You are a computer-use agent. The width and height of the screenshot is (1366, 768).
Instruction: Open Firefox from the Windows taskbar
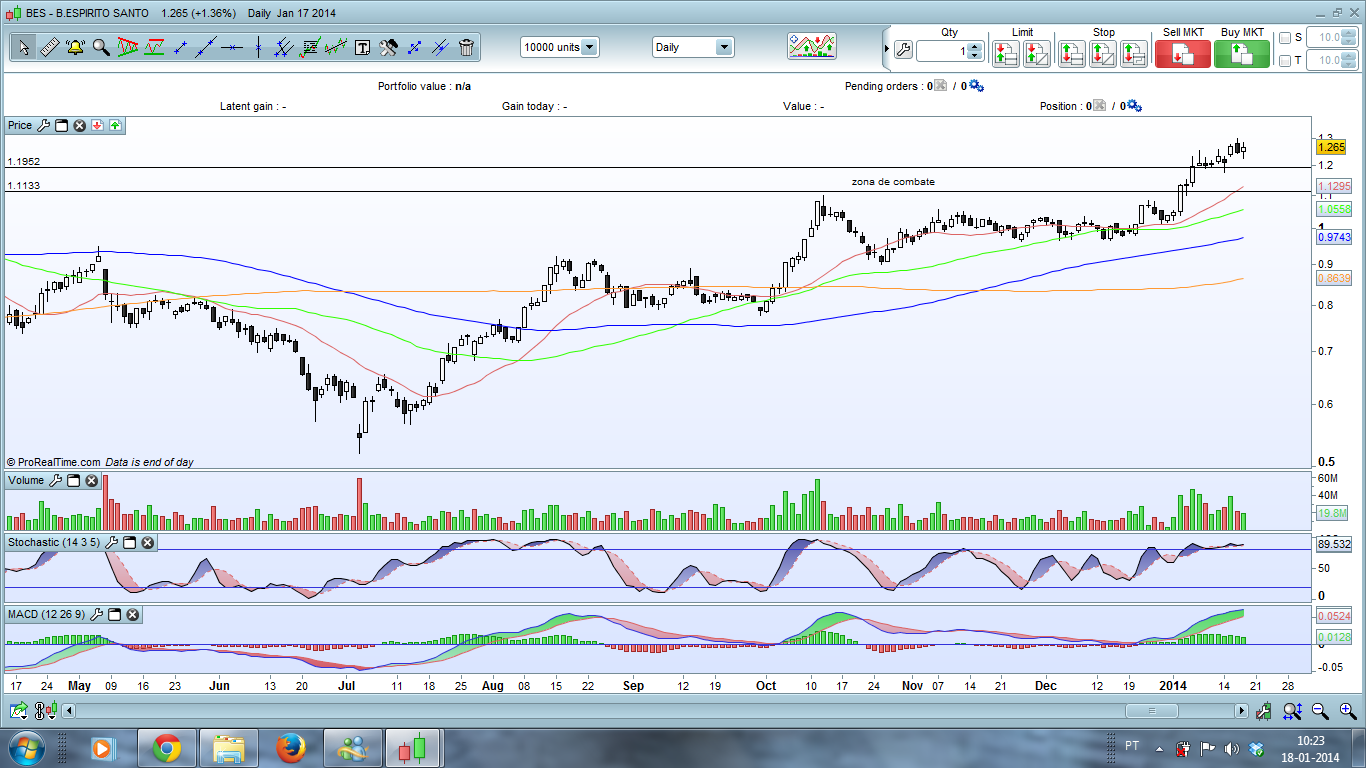click(x=291, y=748)
